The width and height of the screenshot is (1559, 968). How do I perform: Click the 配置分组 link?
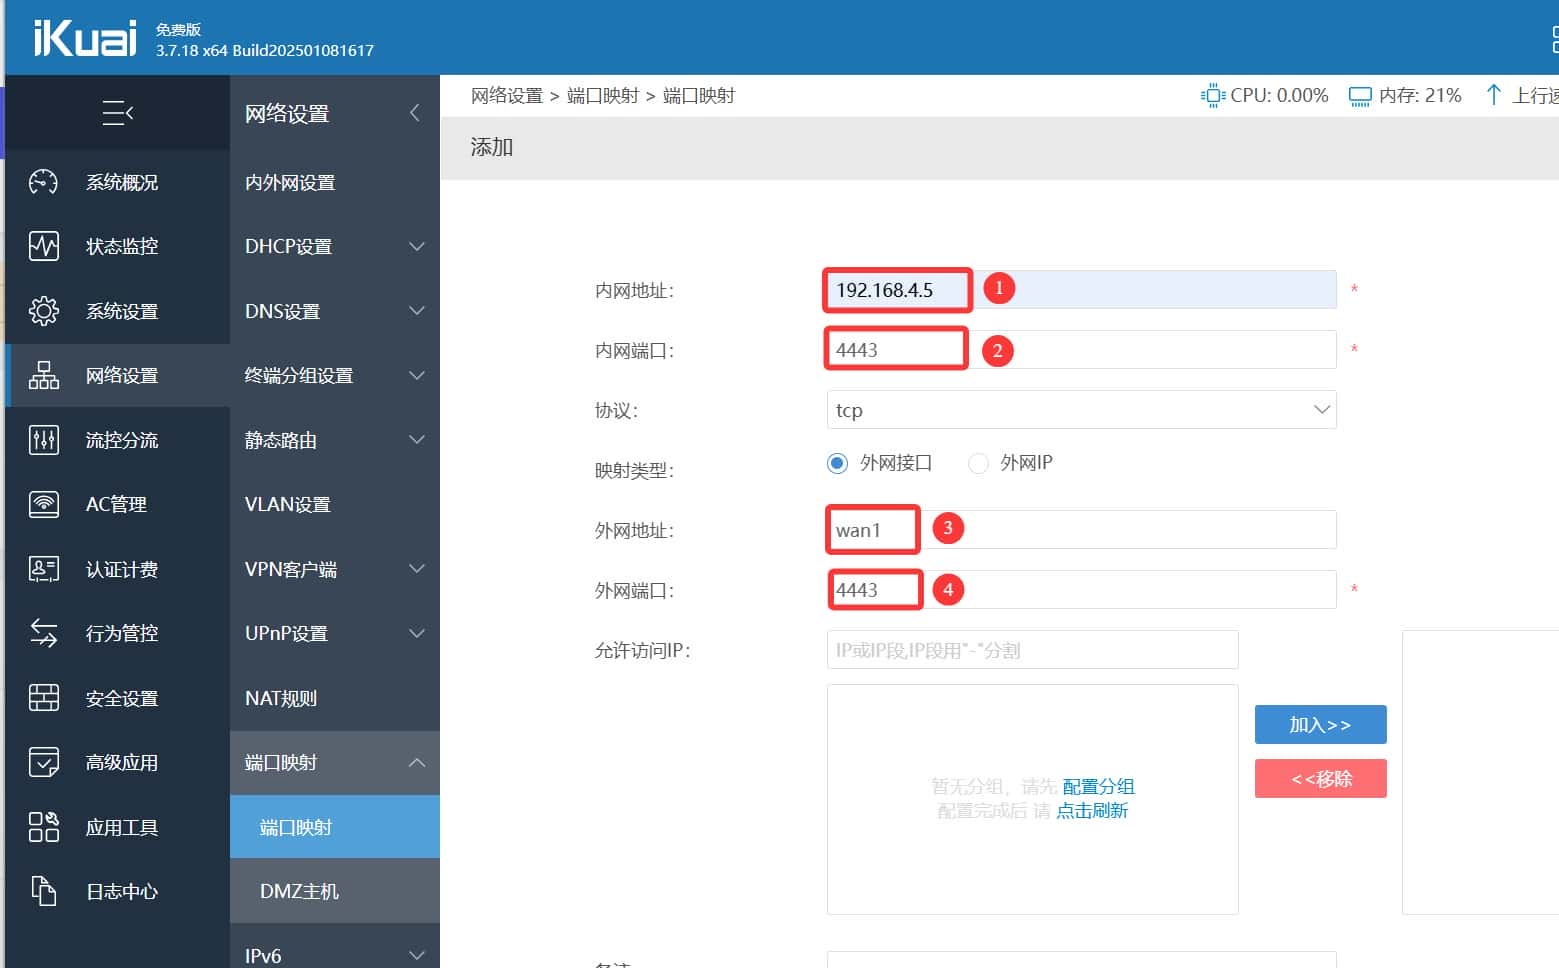click(1098, 787)
